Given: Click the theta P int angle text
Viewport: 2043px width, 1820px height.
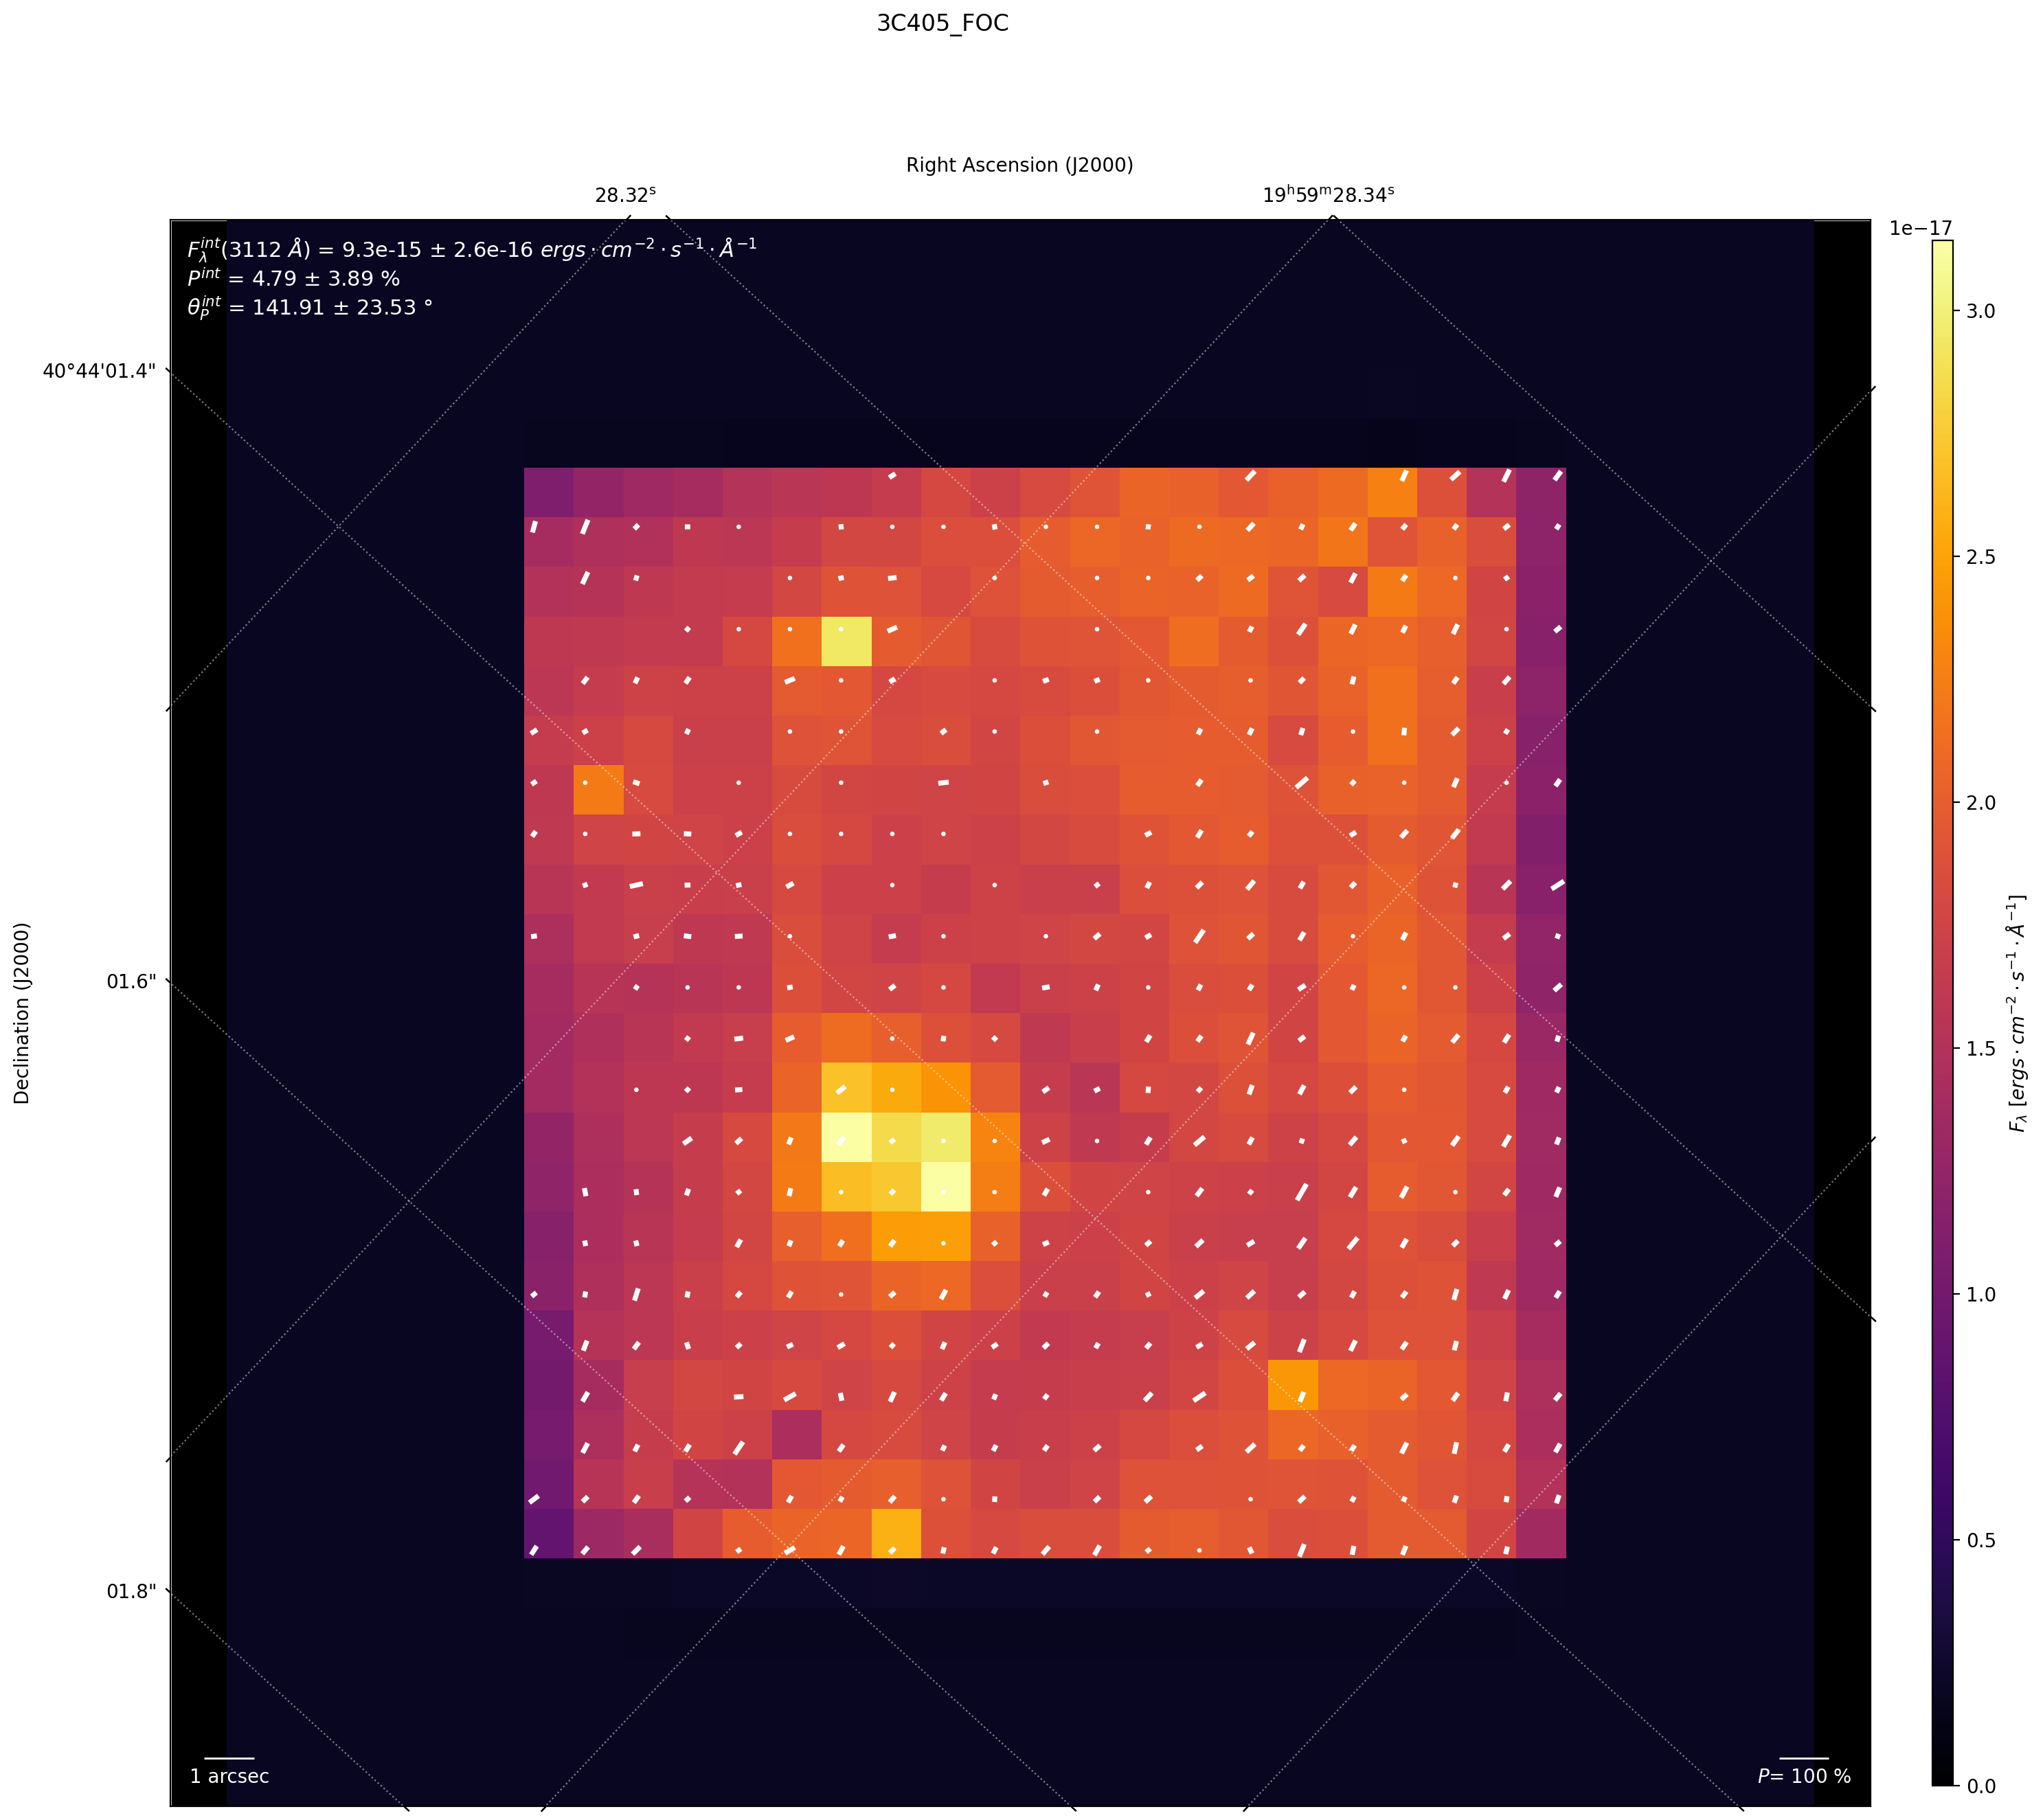Looking at the screenshot, I should click(309, 308).
